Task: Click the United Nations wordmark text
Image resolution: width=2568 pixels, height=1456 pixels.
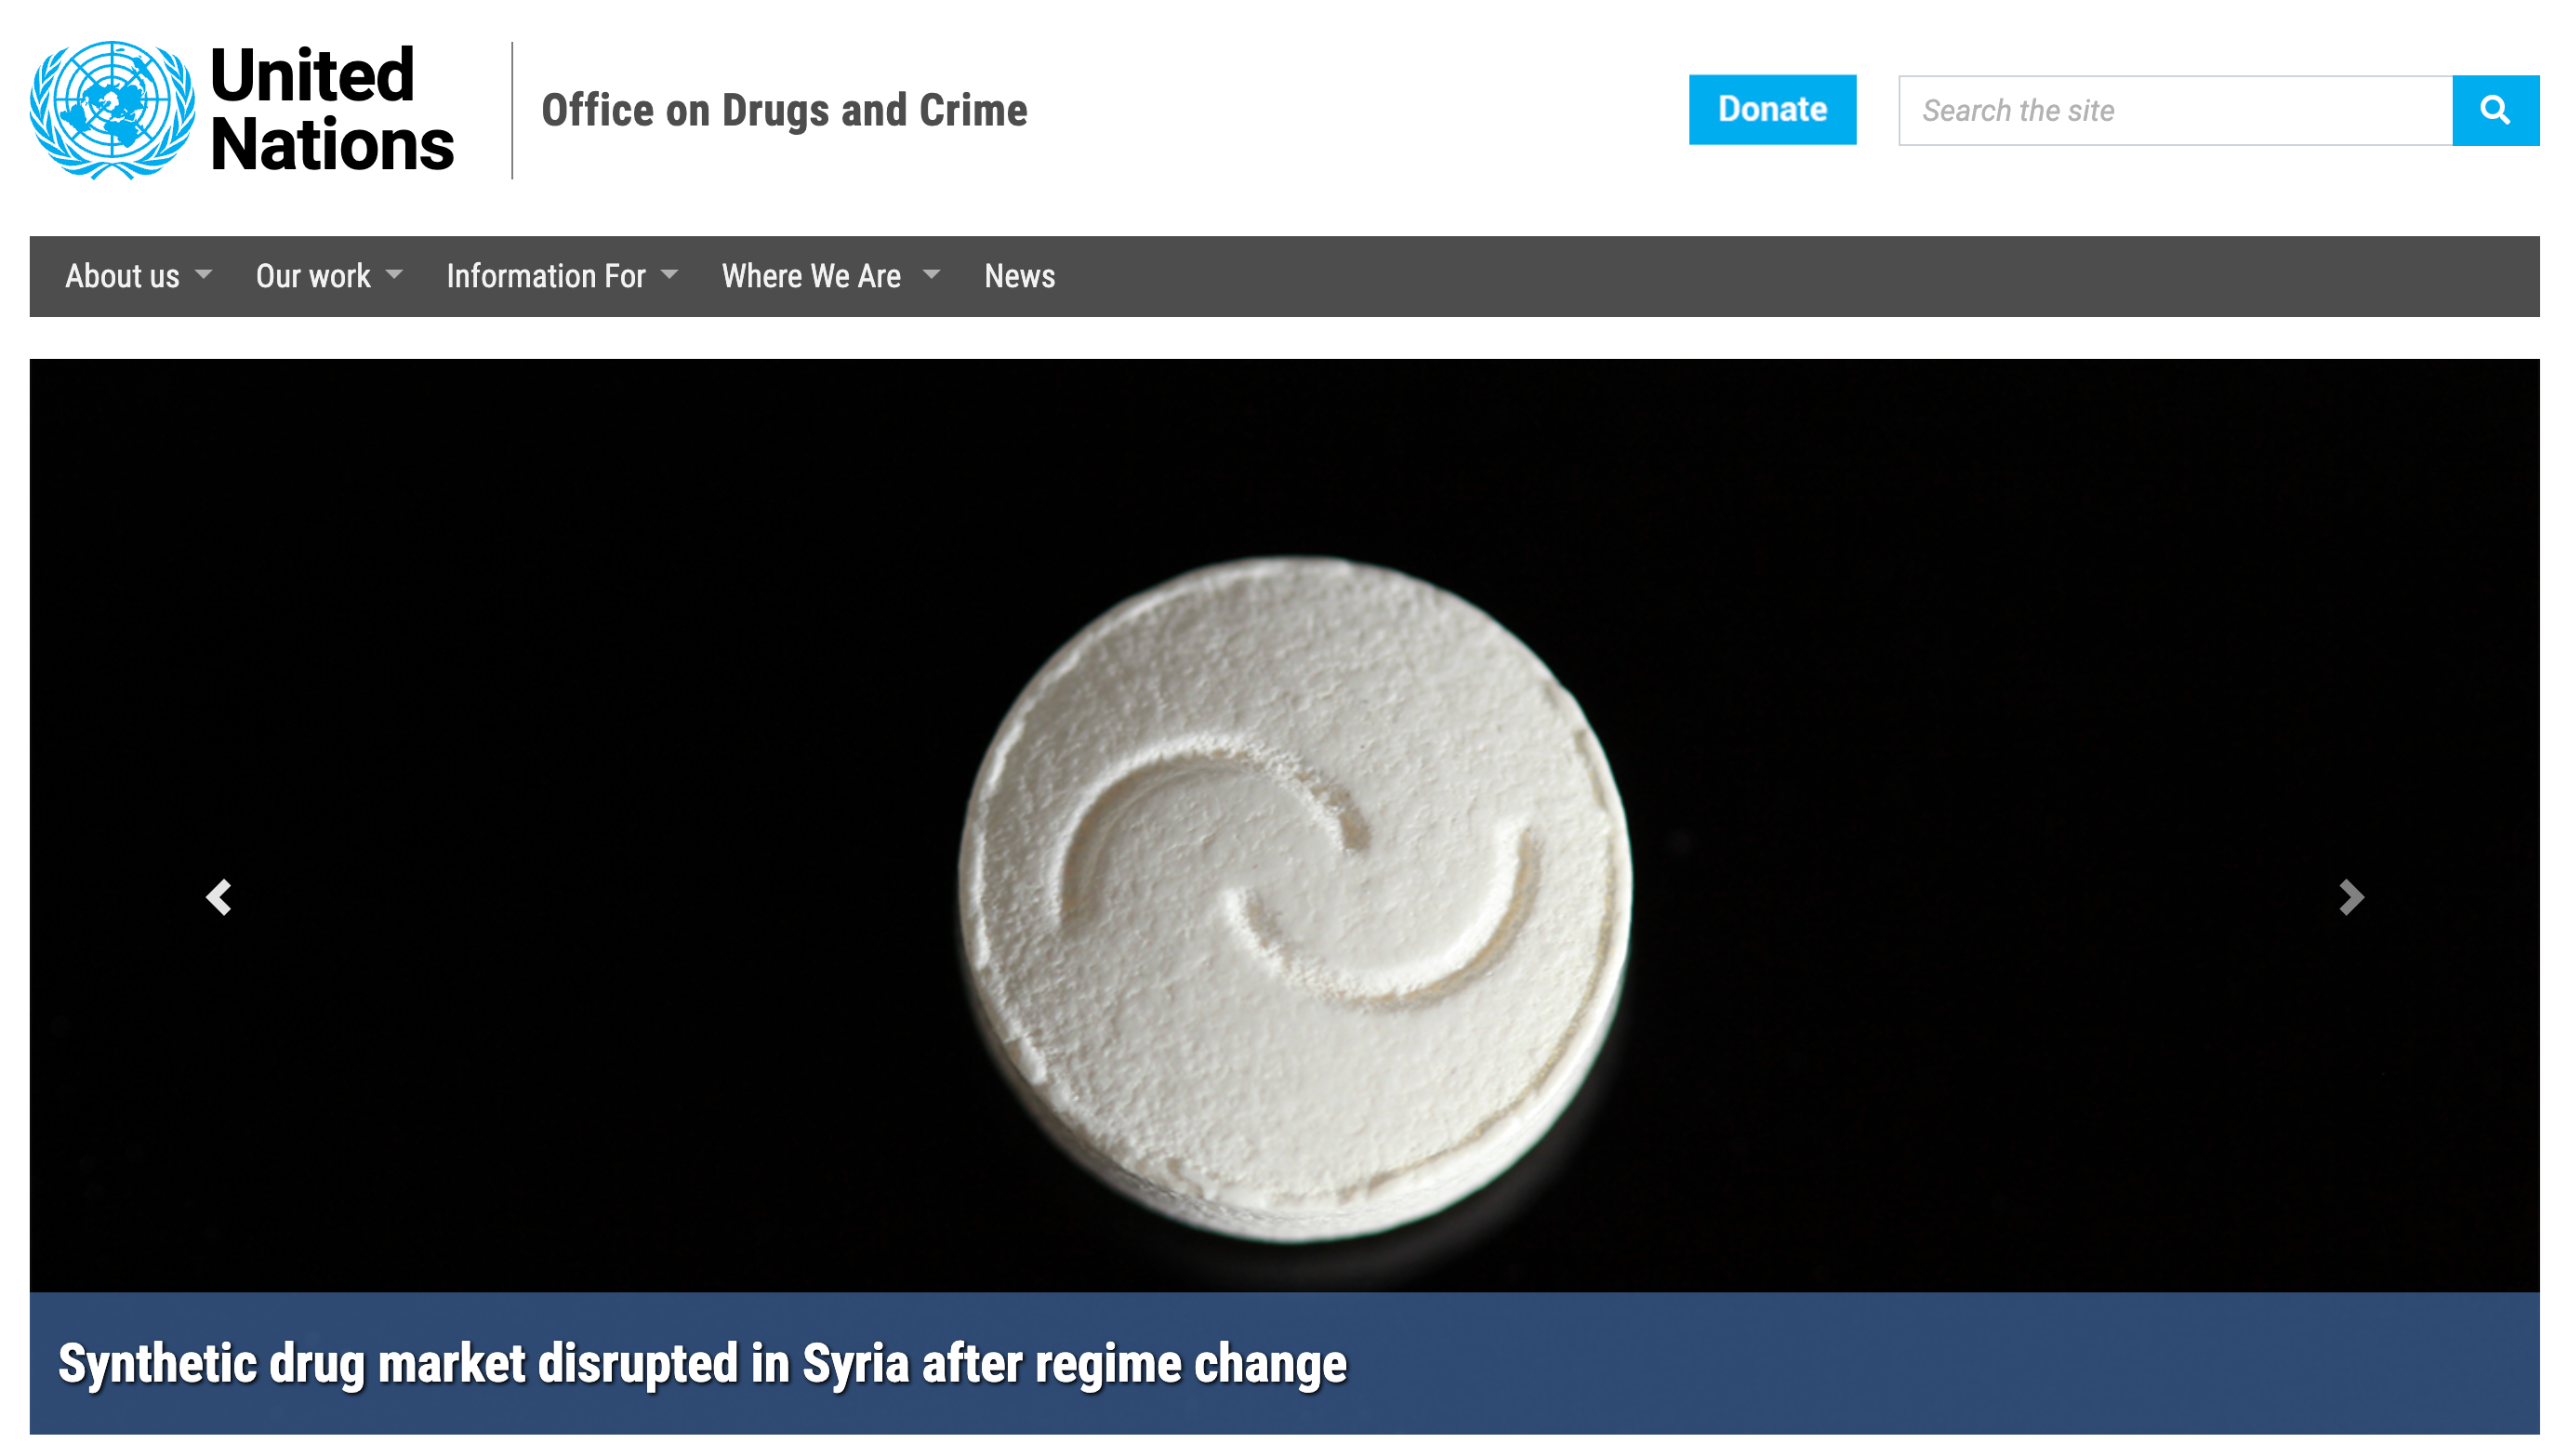Action: [332, 110]
